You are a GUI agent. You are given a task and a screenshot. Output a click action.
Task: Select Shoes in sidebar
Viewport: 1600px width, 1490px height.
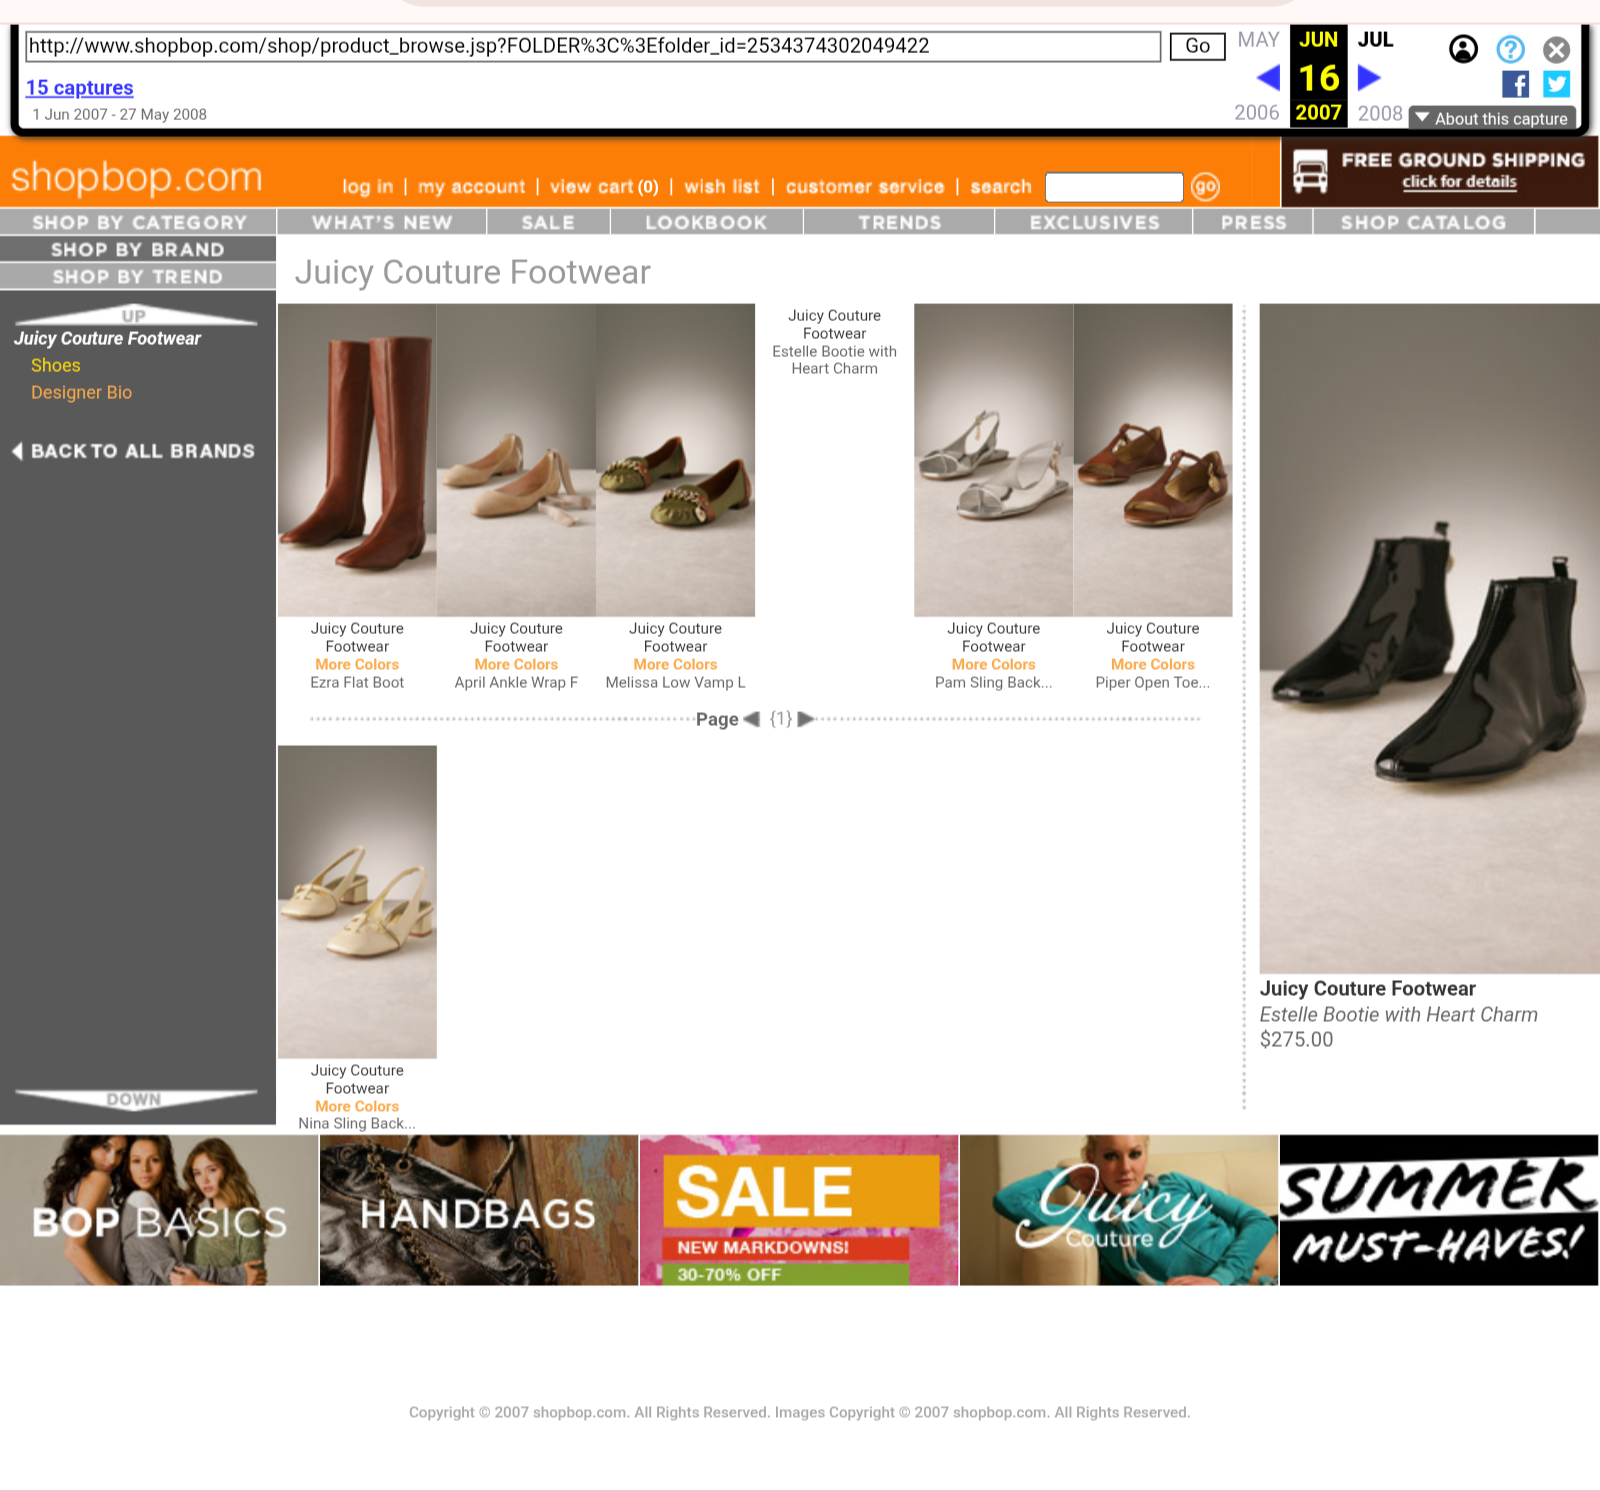tap(55, 366)
